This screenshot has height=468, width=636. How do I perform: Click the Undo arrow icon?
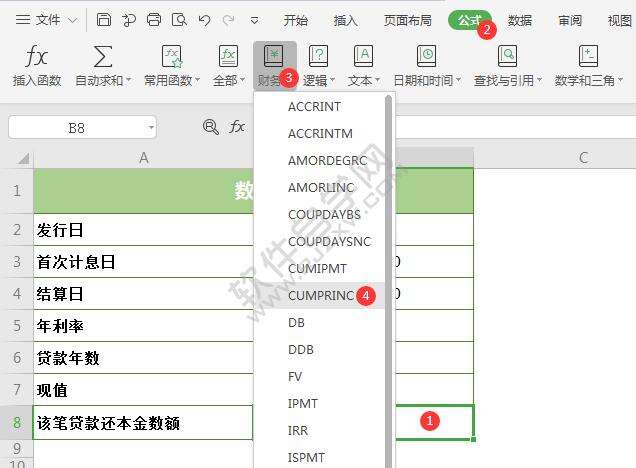coord(204,20)
